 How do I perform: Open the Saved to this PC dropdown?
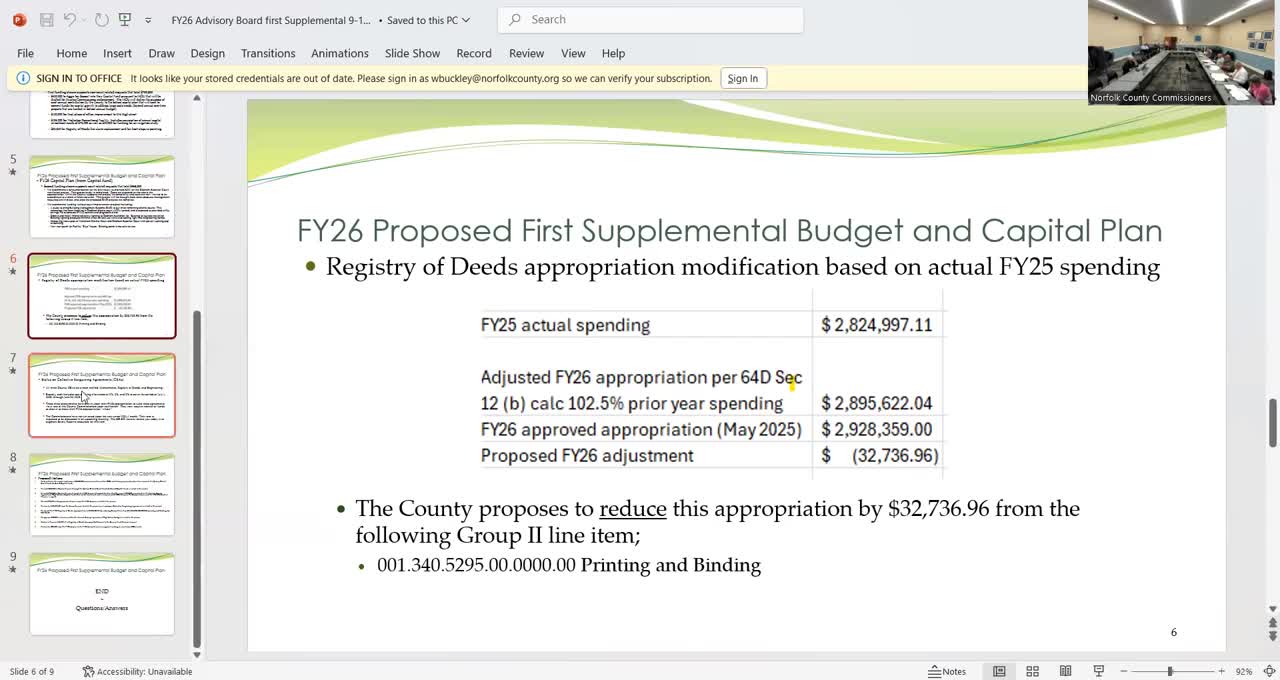click(428, 20)
